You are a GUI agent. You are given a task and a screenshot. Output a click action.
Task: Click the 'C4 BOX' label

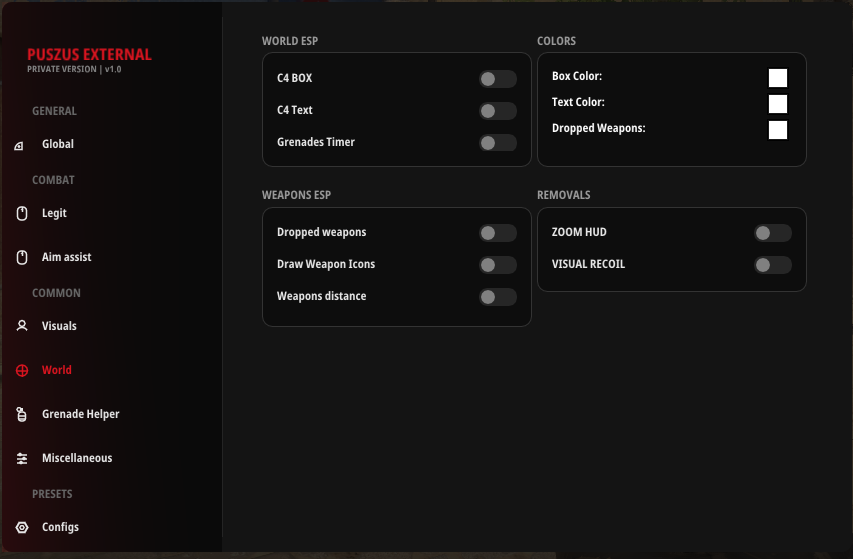point(294,78)
